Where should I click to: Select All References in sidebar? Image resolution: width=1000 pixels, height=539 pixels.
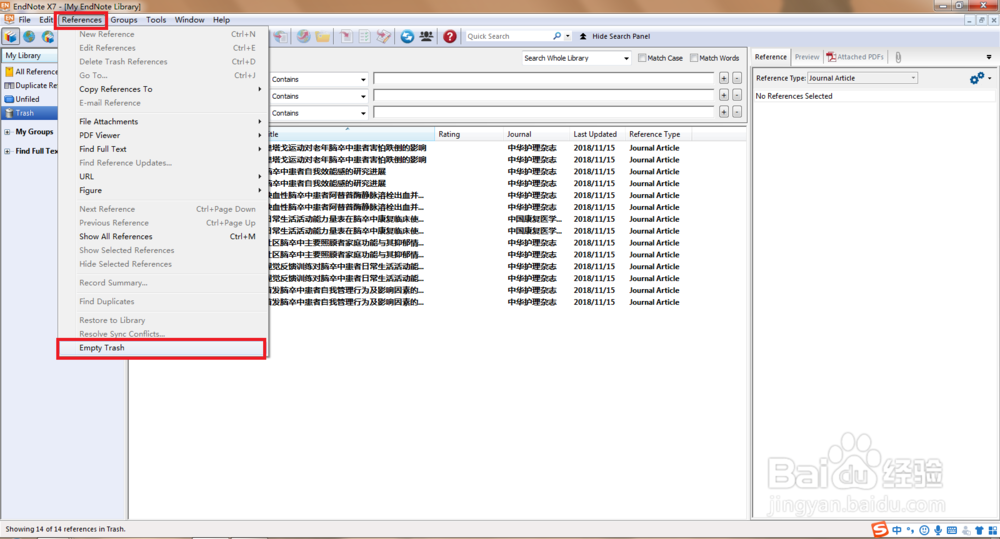(x=31, y=72)
